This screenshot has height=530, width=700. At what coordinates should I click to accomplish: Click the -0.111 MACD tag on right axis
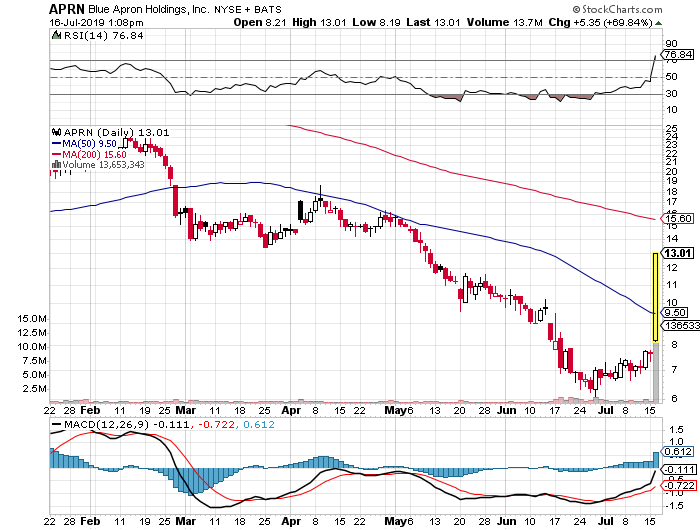[679, 469]
